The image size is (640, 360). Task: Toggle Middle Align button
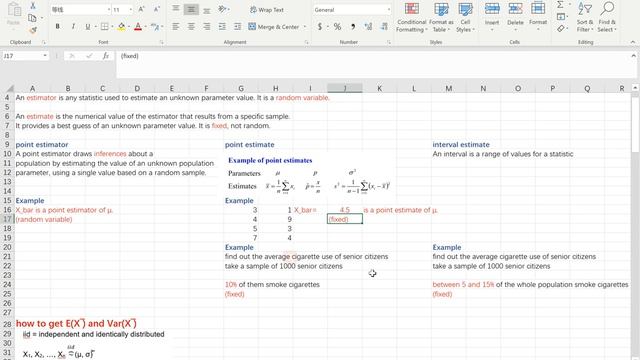(191, 9)
